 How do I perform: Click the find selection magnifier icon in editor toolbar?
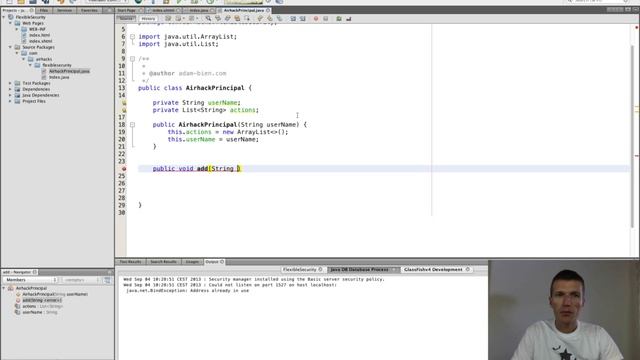tap(208, 18)
